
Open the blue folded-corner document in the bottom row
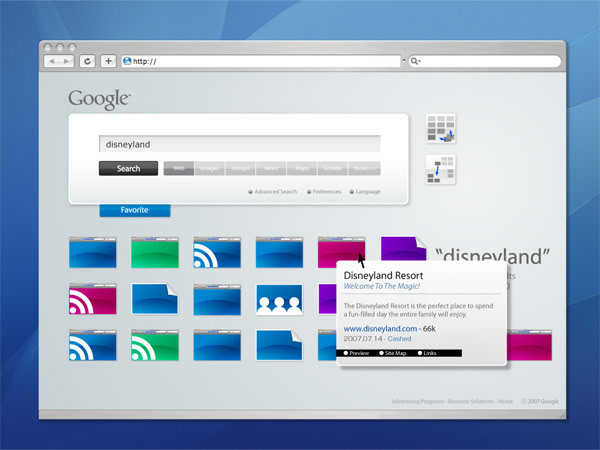(279, 345)
